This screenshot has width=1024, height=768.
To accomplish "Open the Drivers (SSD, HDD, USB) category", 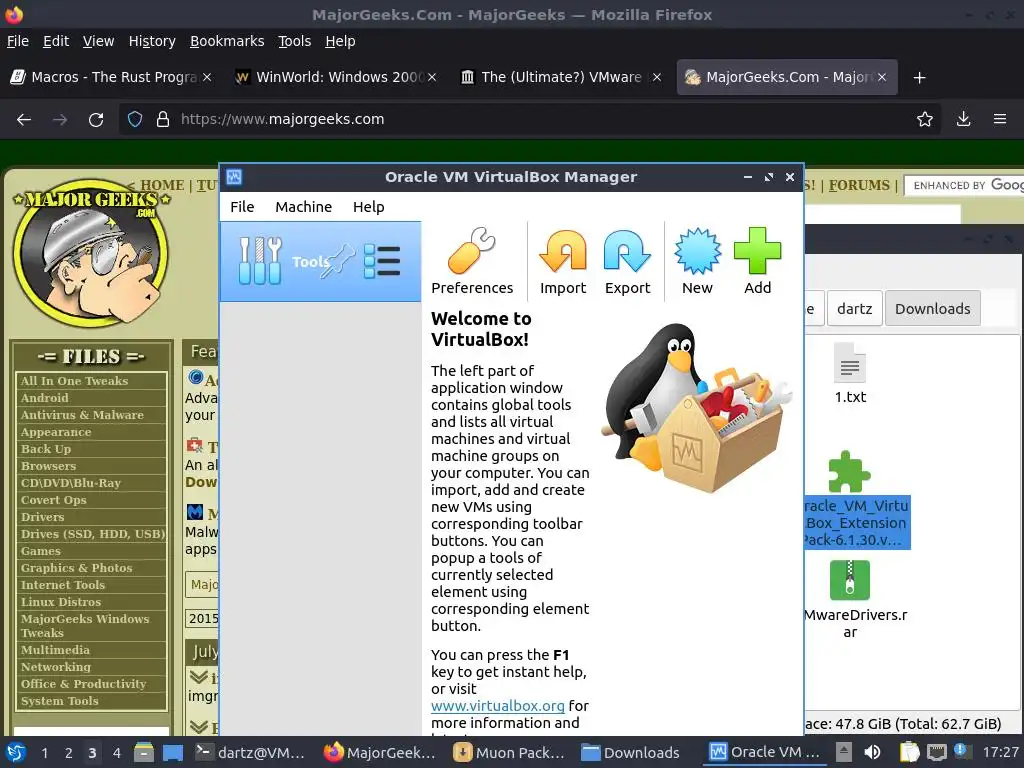I will click(91, 534).
